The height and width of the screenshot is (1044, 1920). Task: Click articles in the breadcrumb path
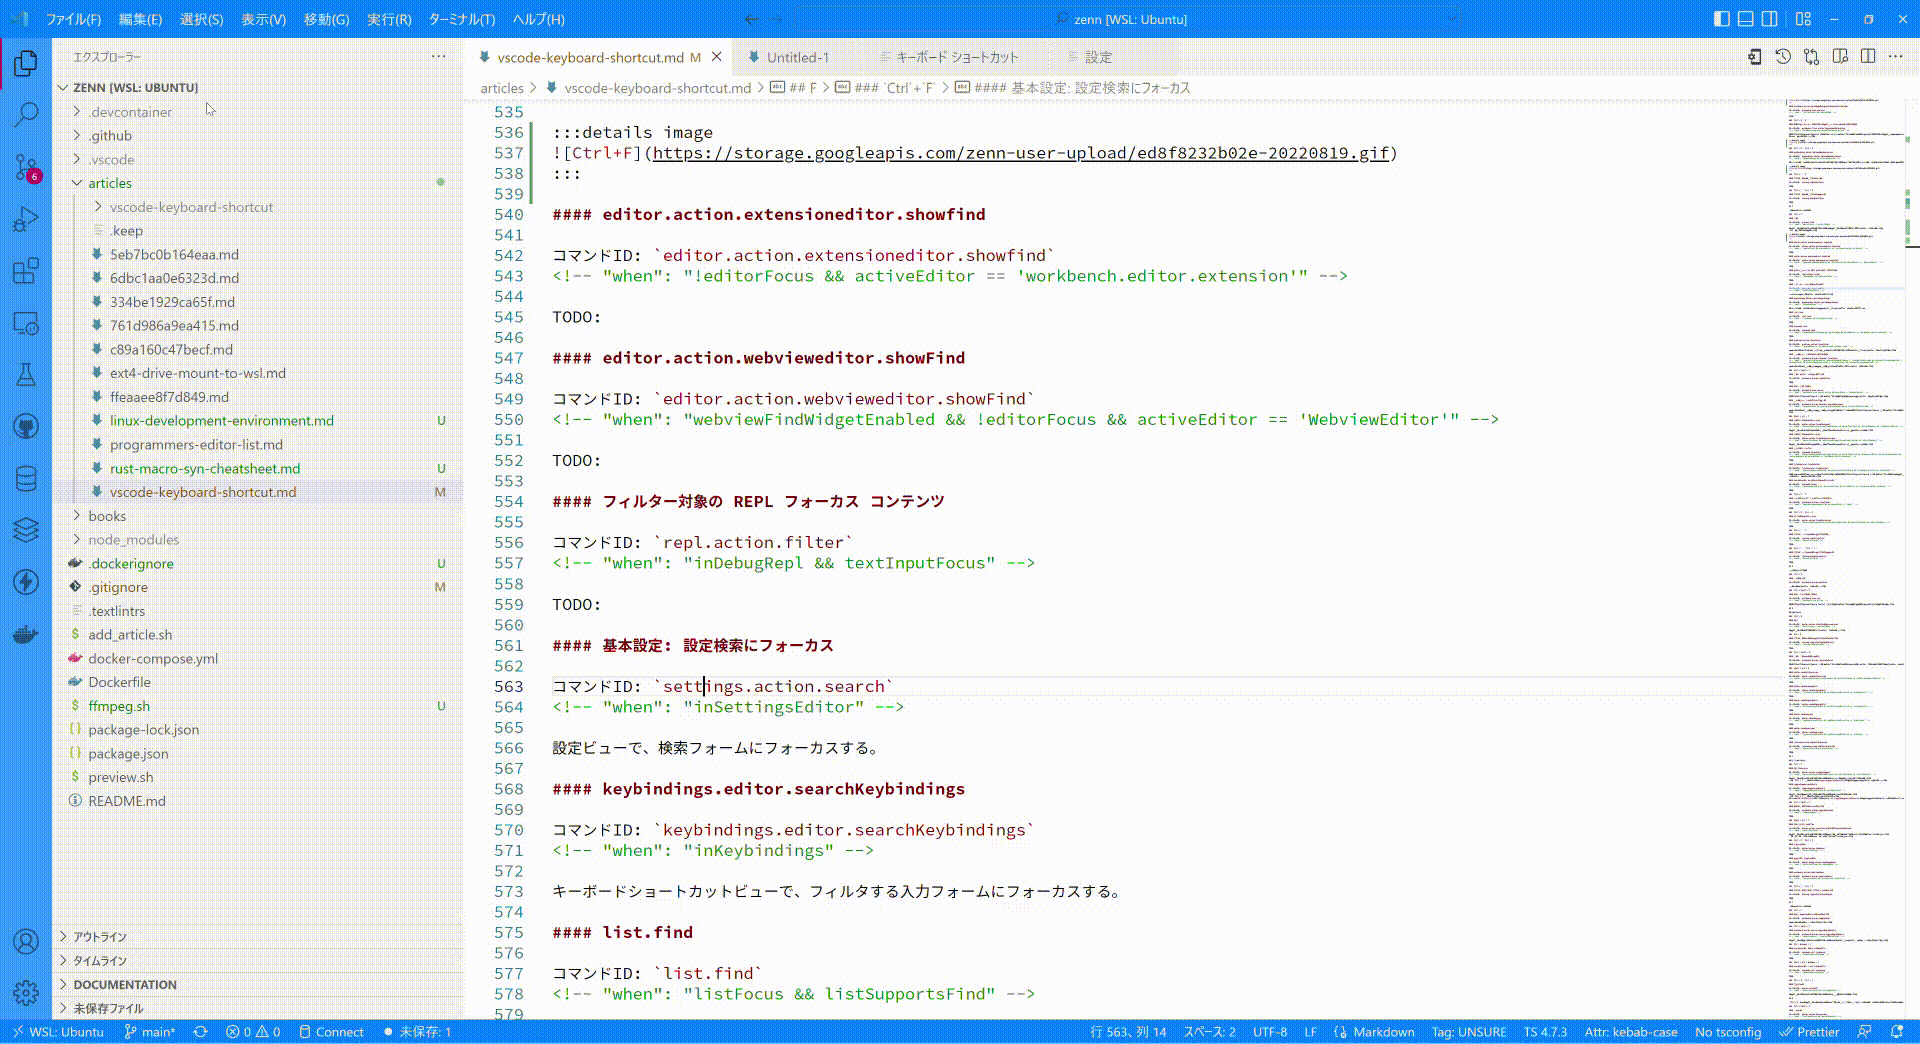pyautogui.click(x=502, y=88)
